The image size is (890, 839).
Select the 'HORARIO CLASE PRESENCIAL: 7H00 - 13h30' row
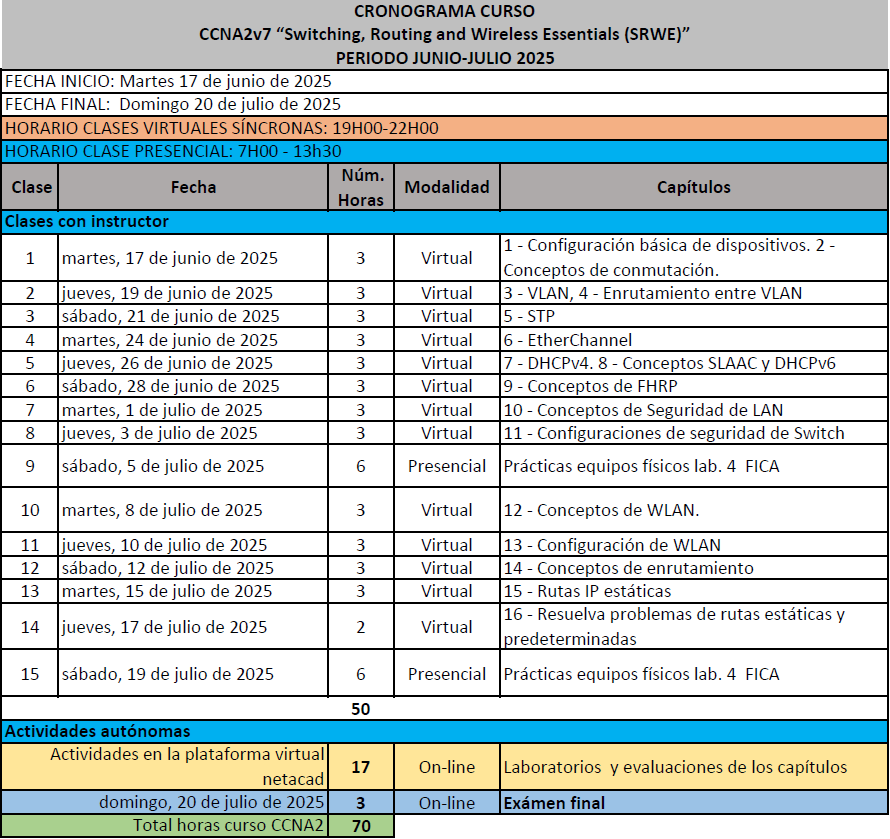tap(444, 151)
